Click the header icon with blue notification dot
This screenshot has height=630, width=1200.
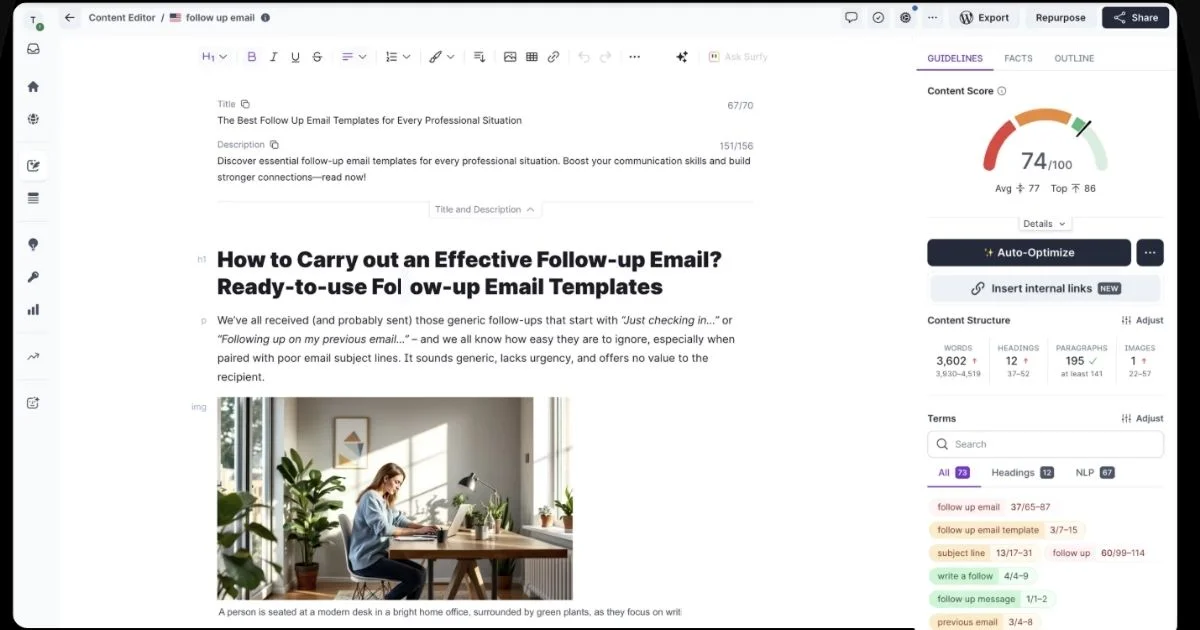(906, 17)
